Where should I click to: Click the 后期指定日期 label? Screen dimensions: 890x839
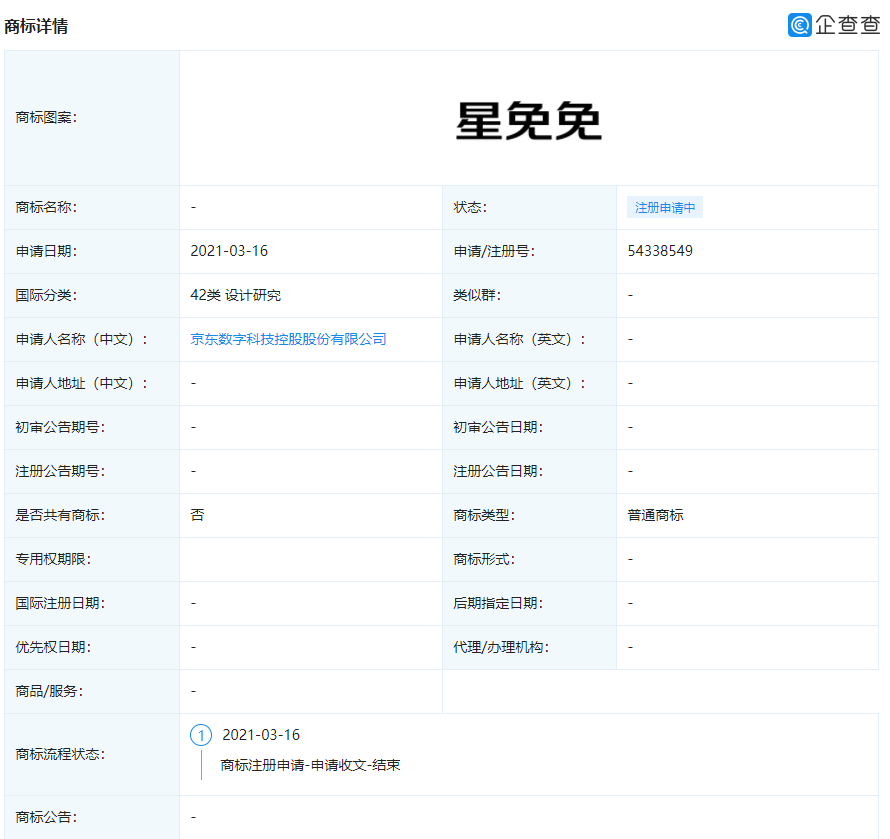pos(498,603)
